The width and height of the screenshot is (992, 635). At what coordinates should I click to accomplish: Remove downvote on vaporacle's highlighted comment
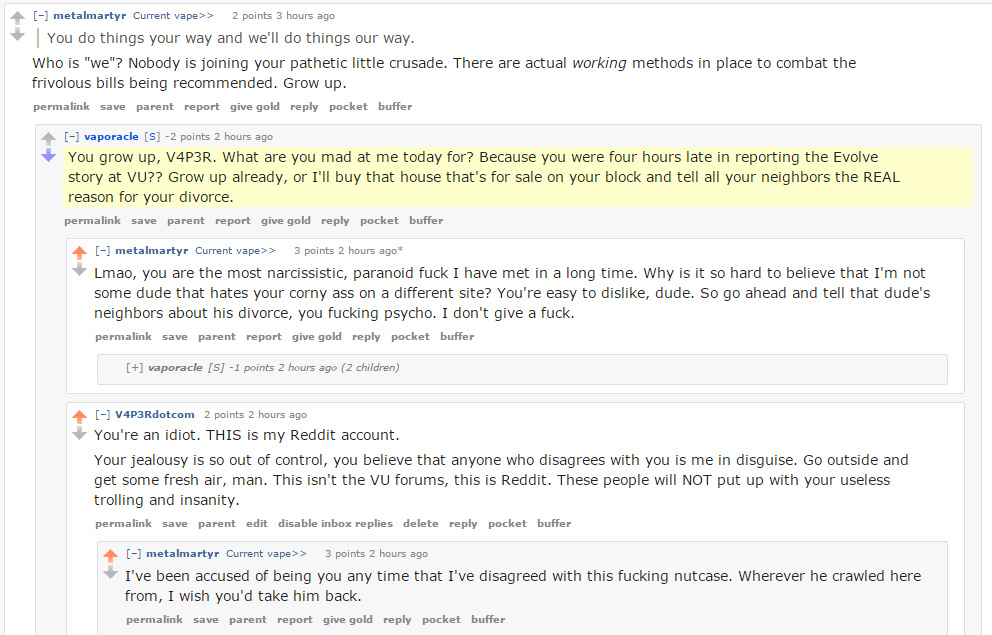[48, 155]
